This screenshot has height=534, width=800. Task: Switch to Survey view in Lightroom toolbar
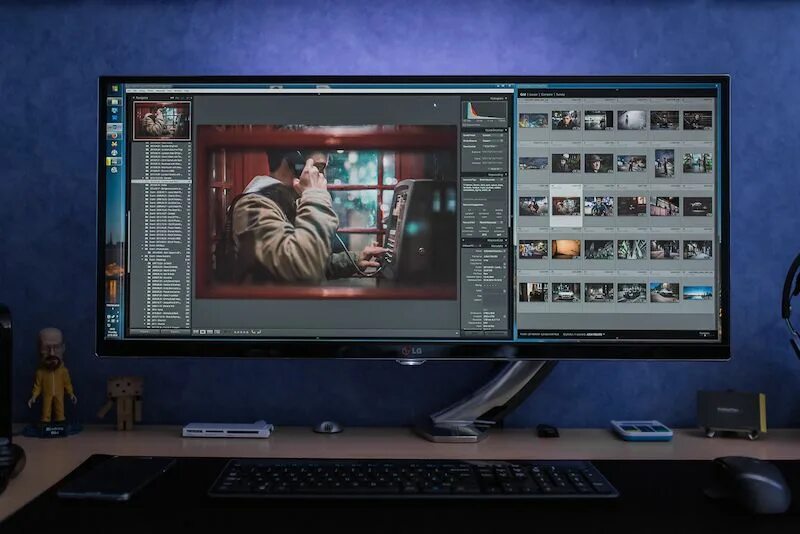(217, 332)
